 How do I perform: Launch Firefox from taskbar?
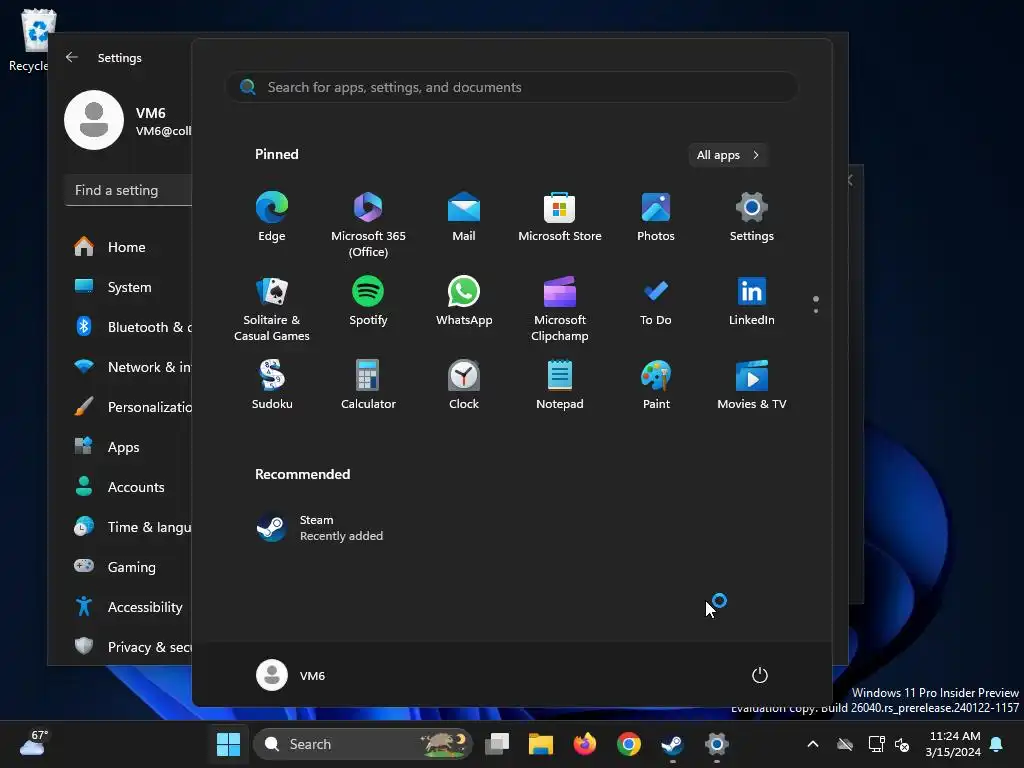click(584, 744)
